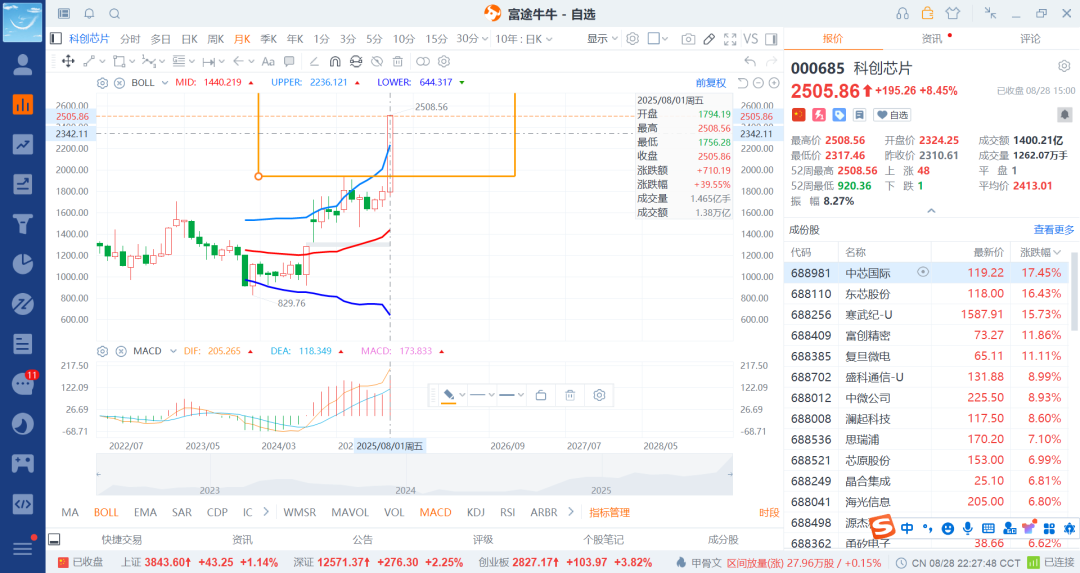Open the skin (shirt) theme icon
1080x573 pixels.
(x=953, y=13)
